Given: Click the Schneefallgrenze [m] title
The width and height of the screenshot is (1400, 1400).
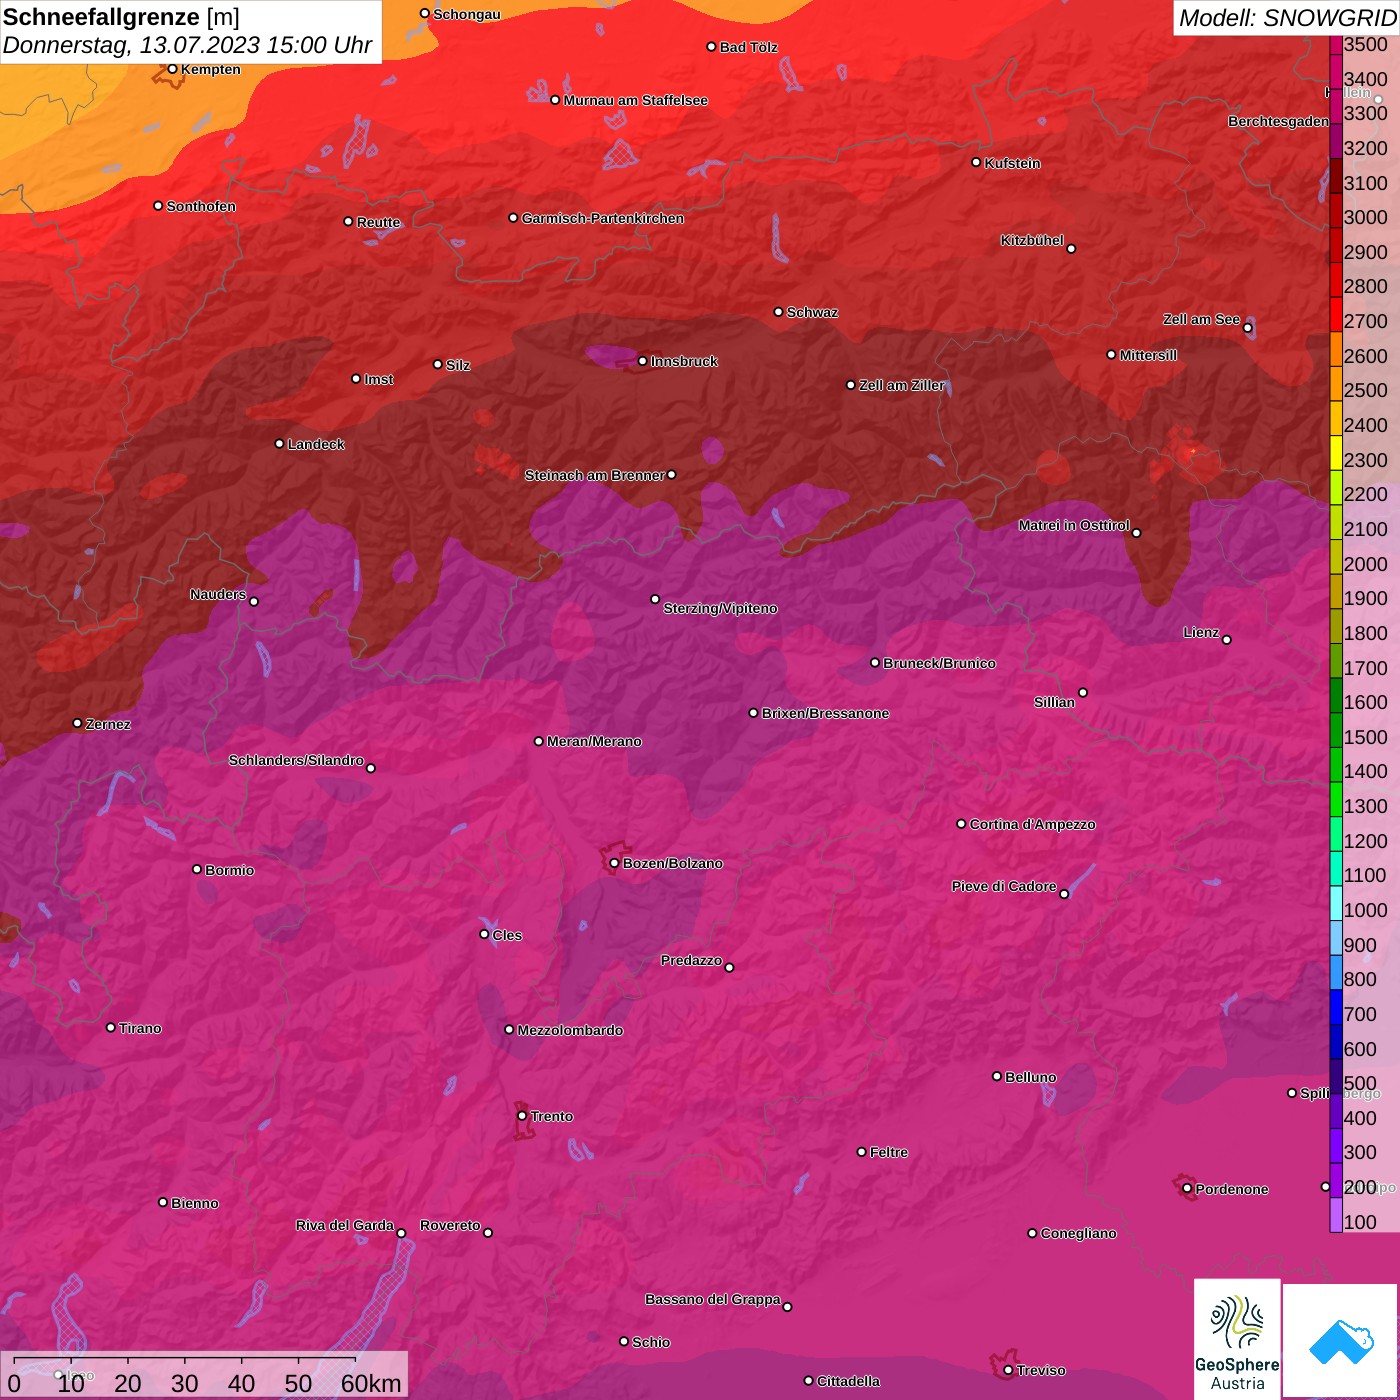Looking at the screenshot, I should (121, 17).
